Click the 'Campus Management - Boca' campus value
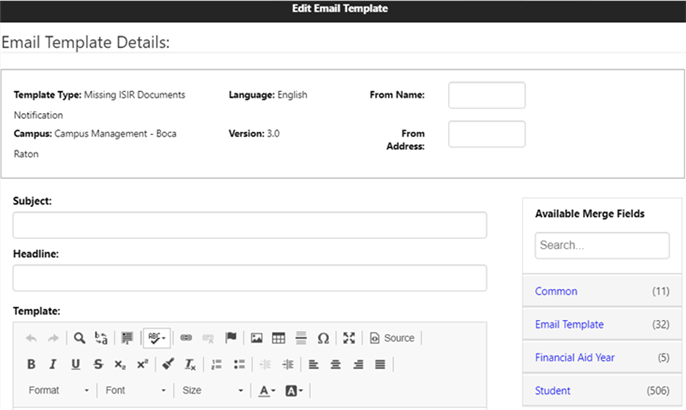This screenshot has height=410, width=686. 116,133
